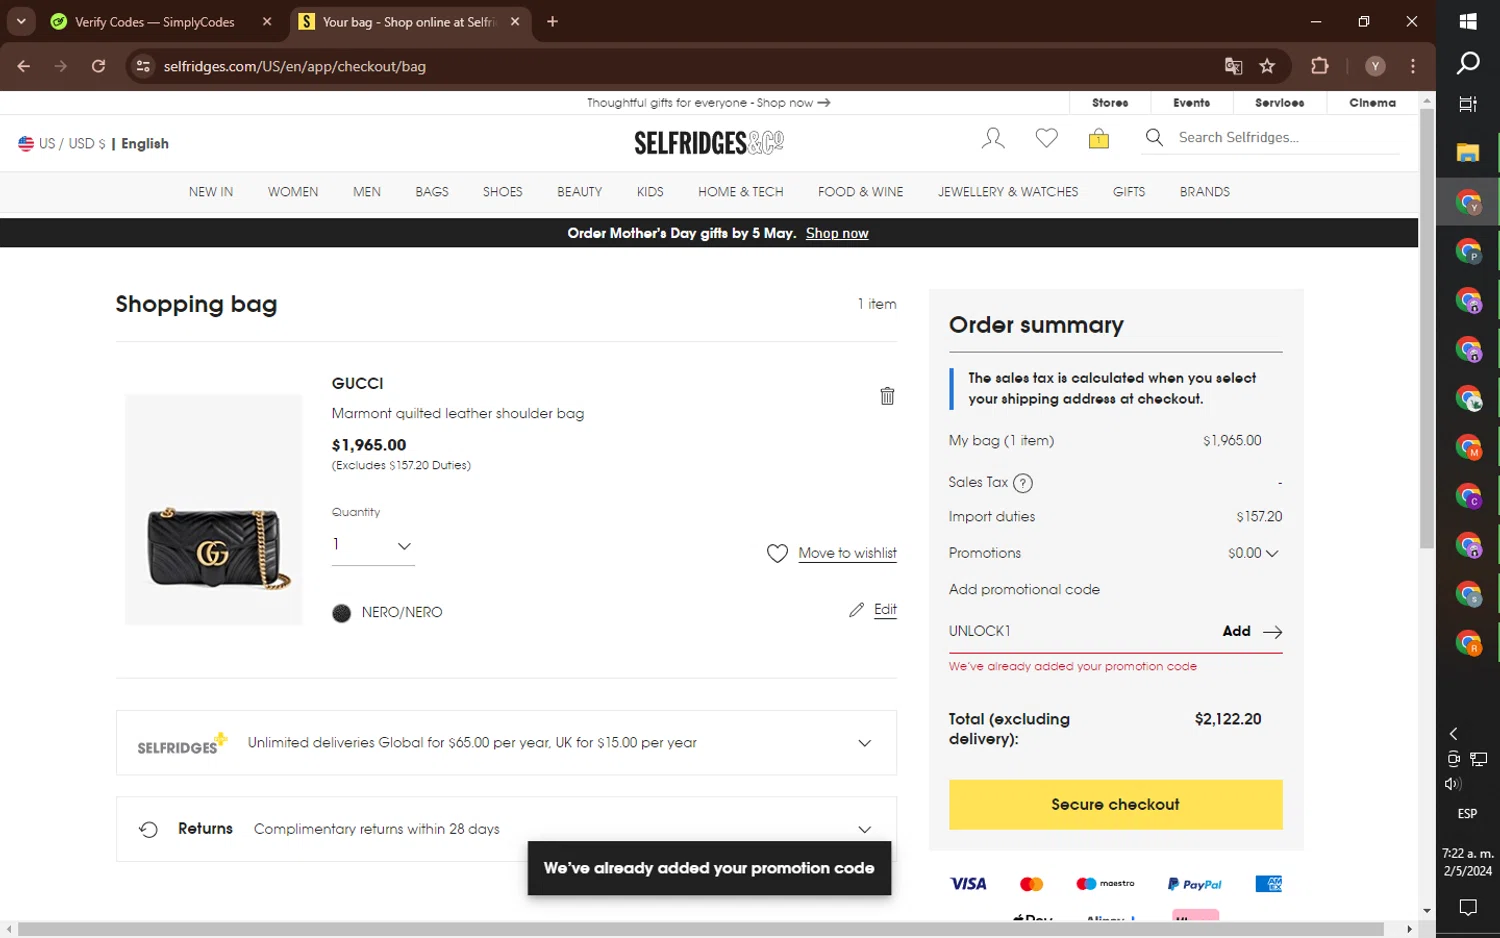Click the pencil edit icon
The image size is (1500, 938).
click(856, 610)
